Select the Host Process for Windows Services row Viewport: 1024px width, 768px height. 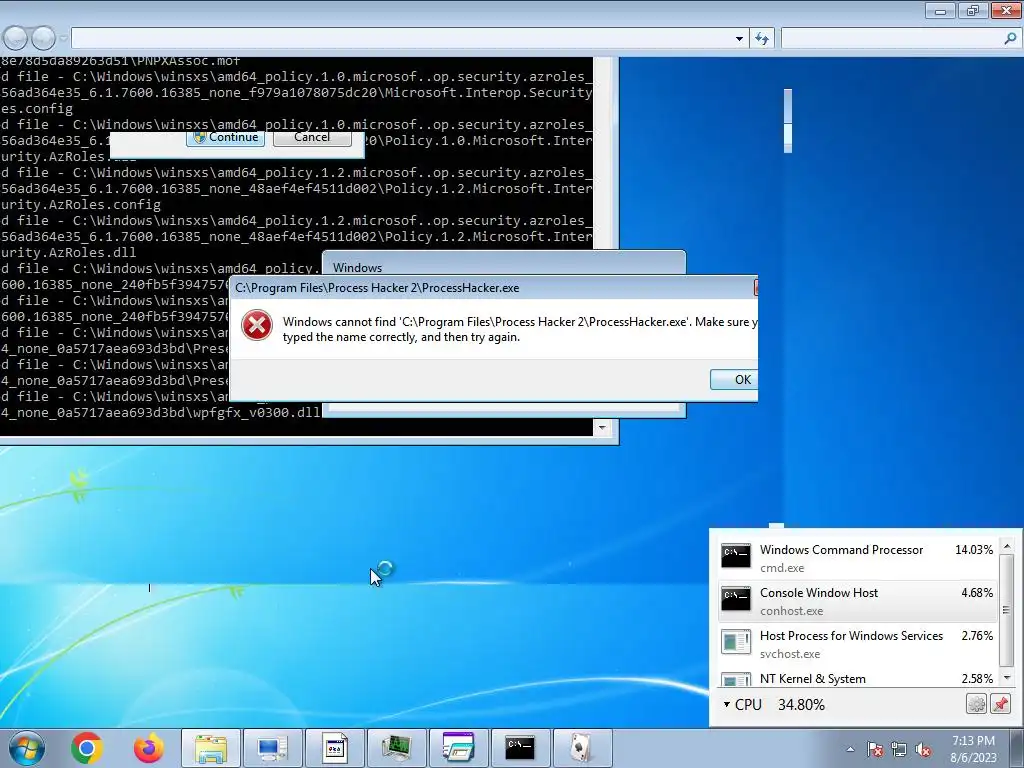pyautogui.click(x=857, y=645)
